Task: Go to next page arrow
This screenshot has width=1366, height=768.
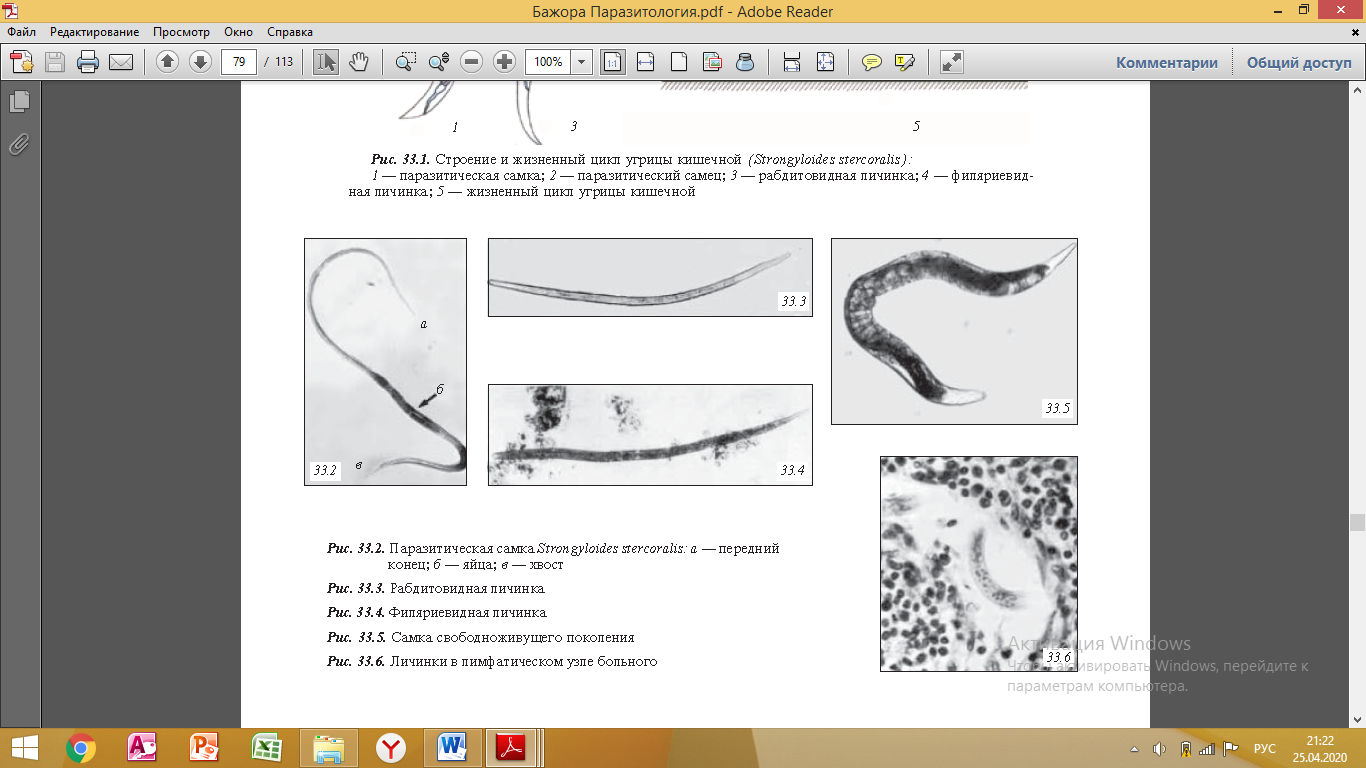Action: [x=200, y=62]
